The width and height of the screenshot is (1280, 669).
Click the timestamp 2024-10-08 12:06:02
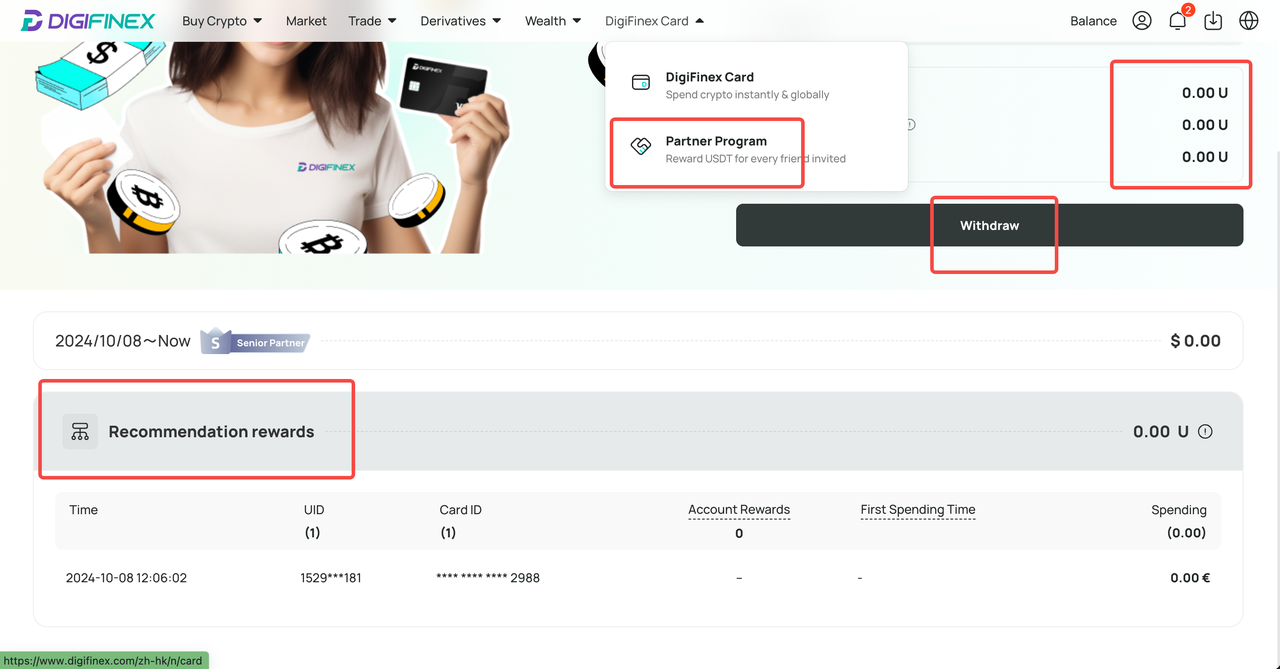tap(126, 578)
